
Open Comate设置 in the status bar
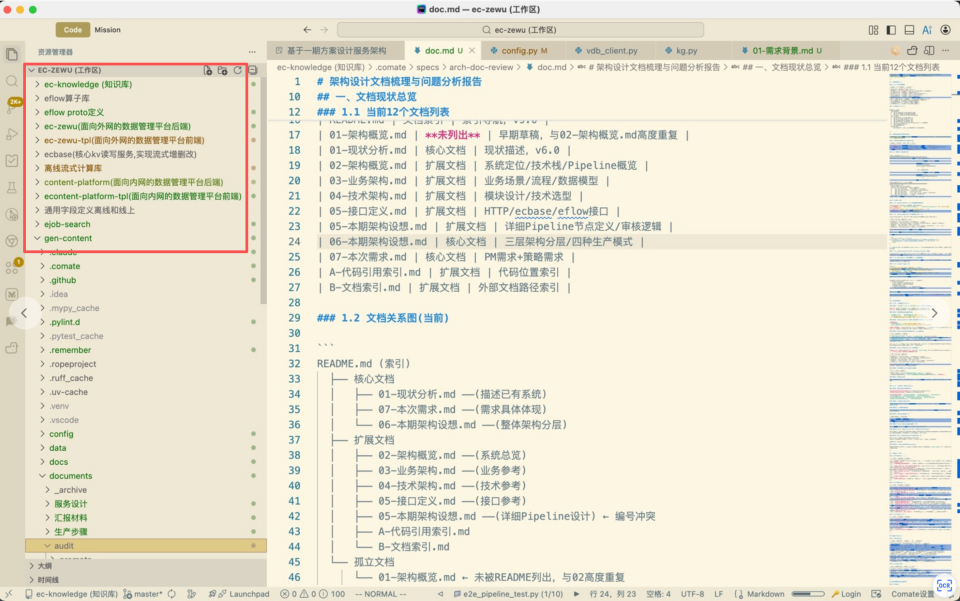912,594
